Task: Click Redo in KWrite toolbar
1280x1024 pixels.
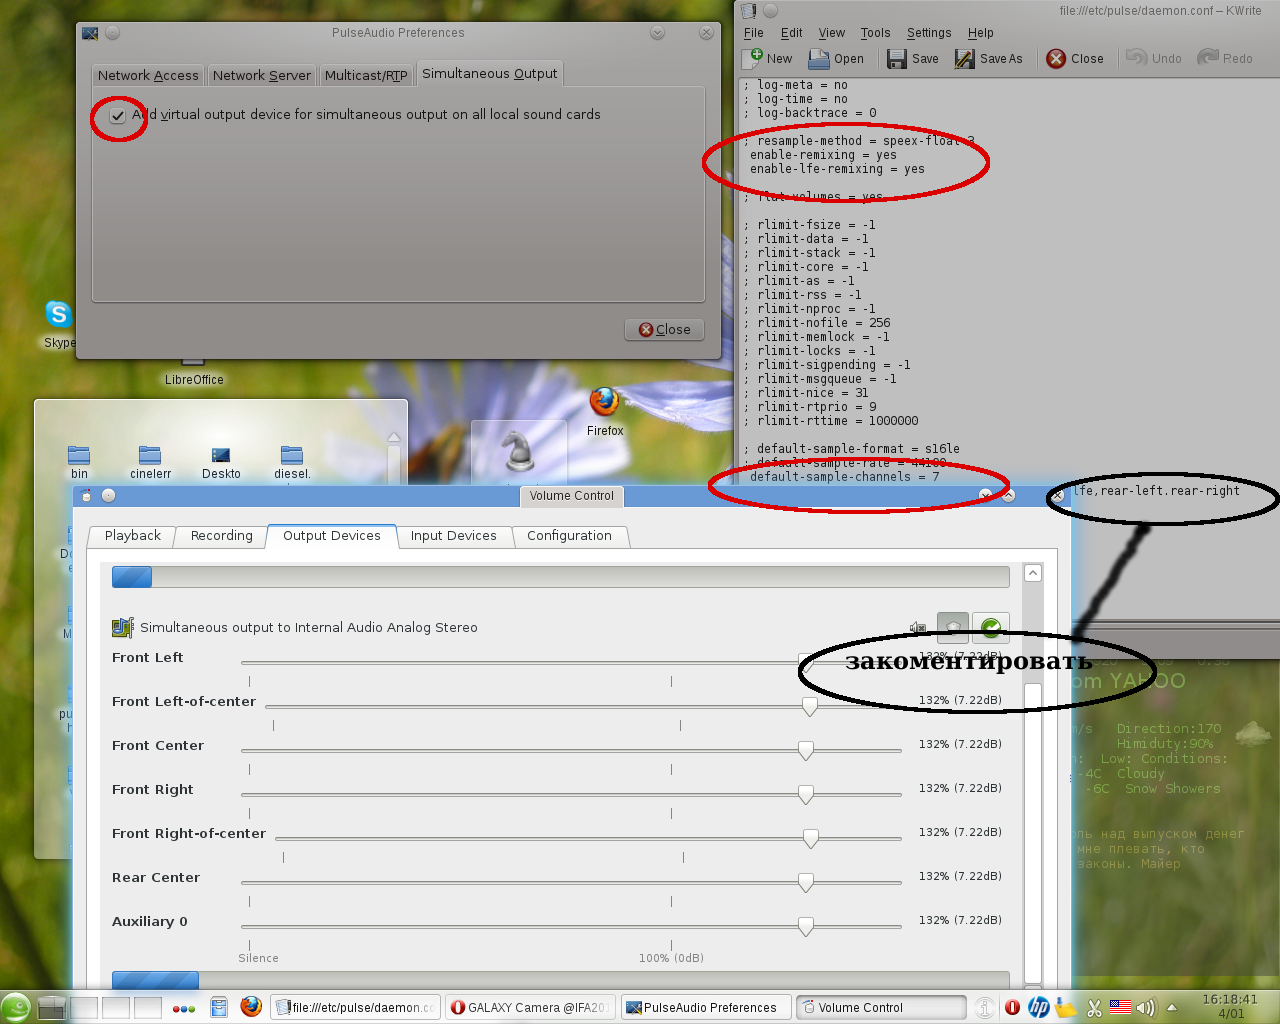Action: (x=1225, y=58)
